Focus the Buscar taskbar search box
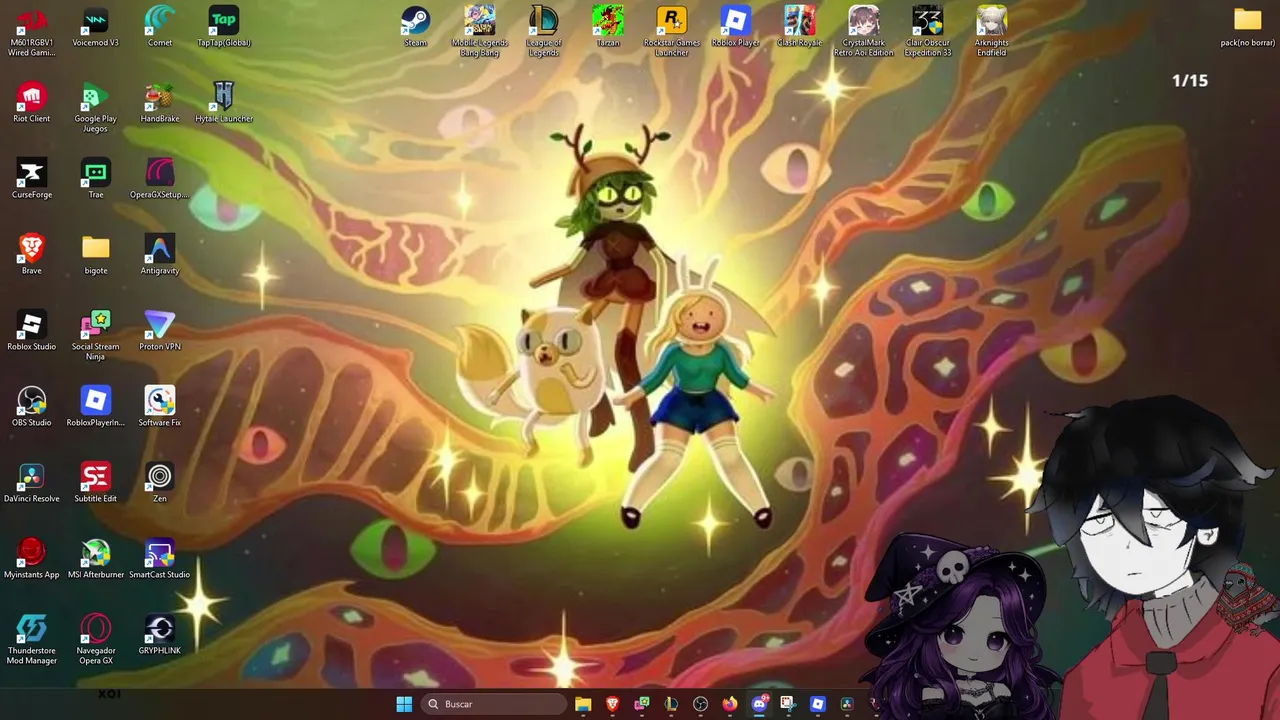The image size is (1280, 720). coord(494,704)
